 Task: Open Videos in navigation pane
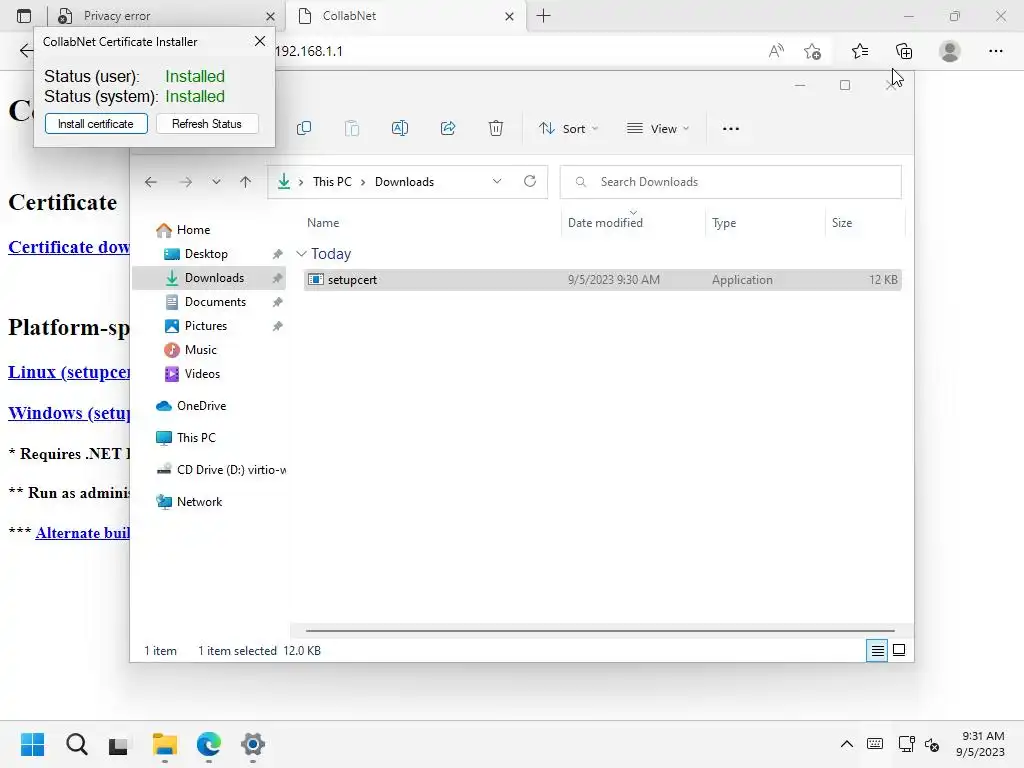(192, 374)
